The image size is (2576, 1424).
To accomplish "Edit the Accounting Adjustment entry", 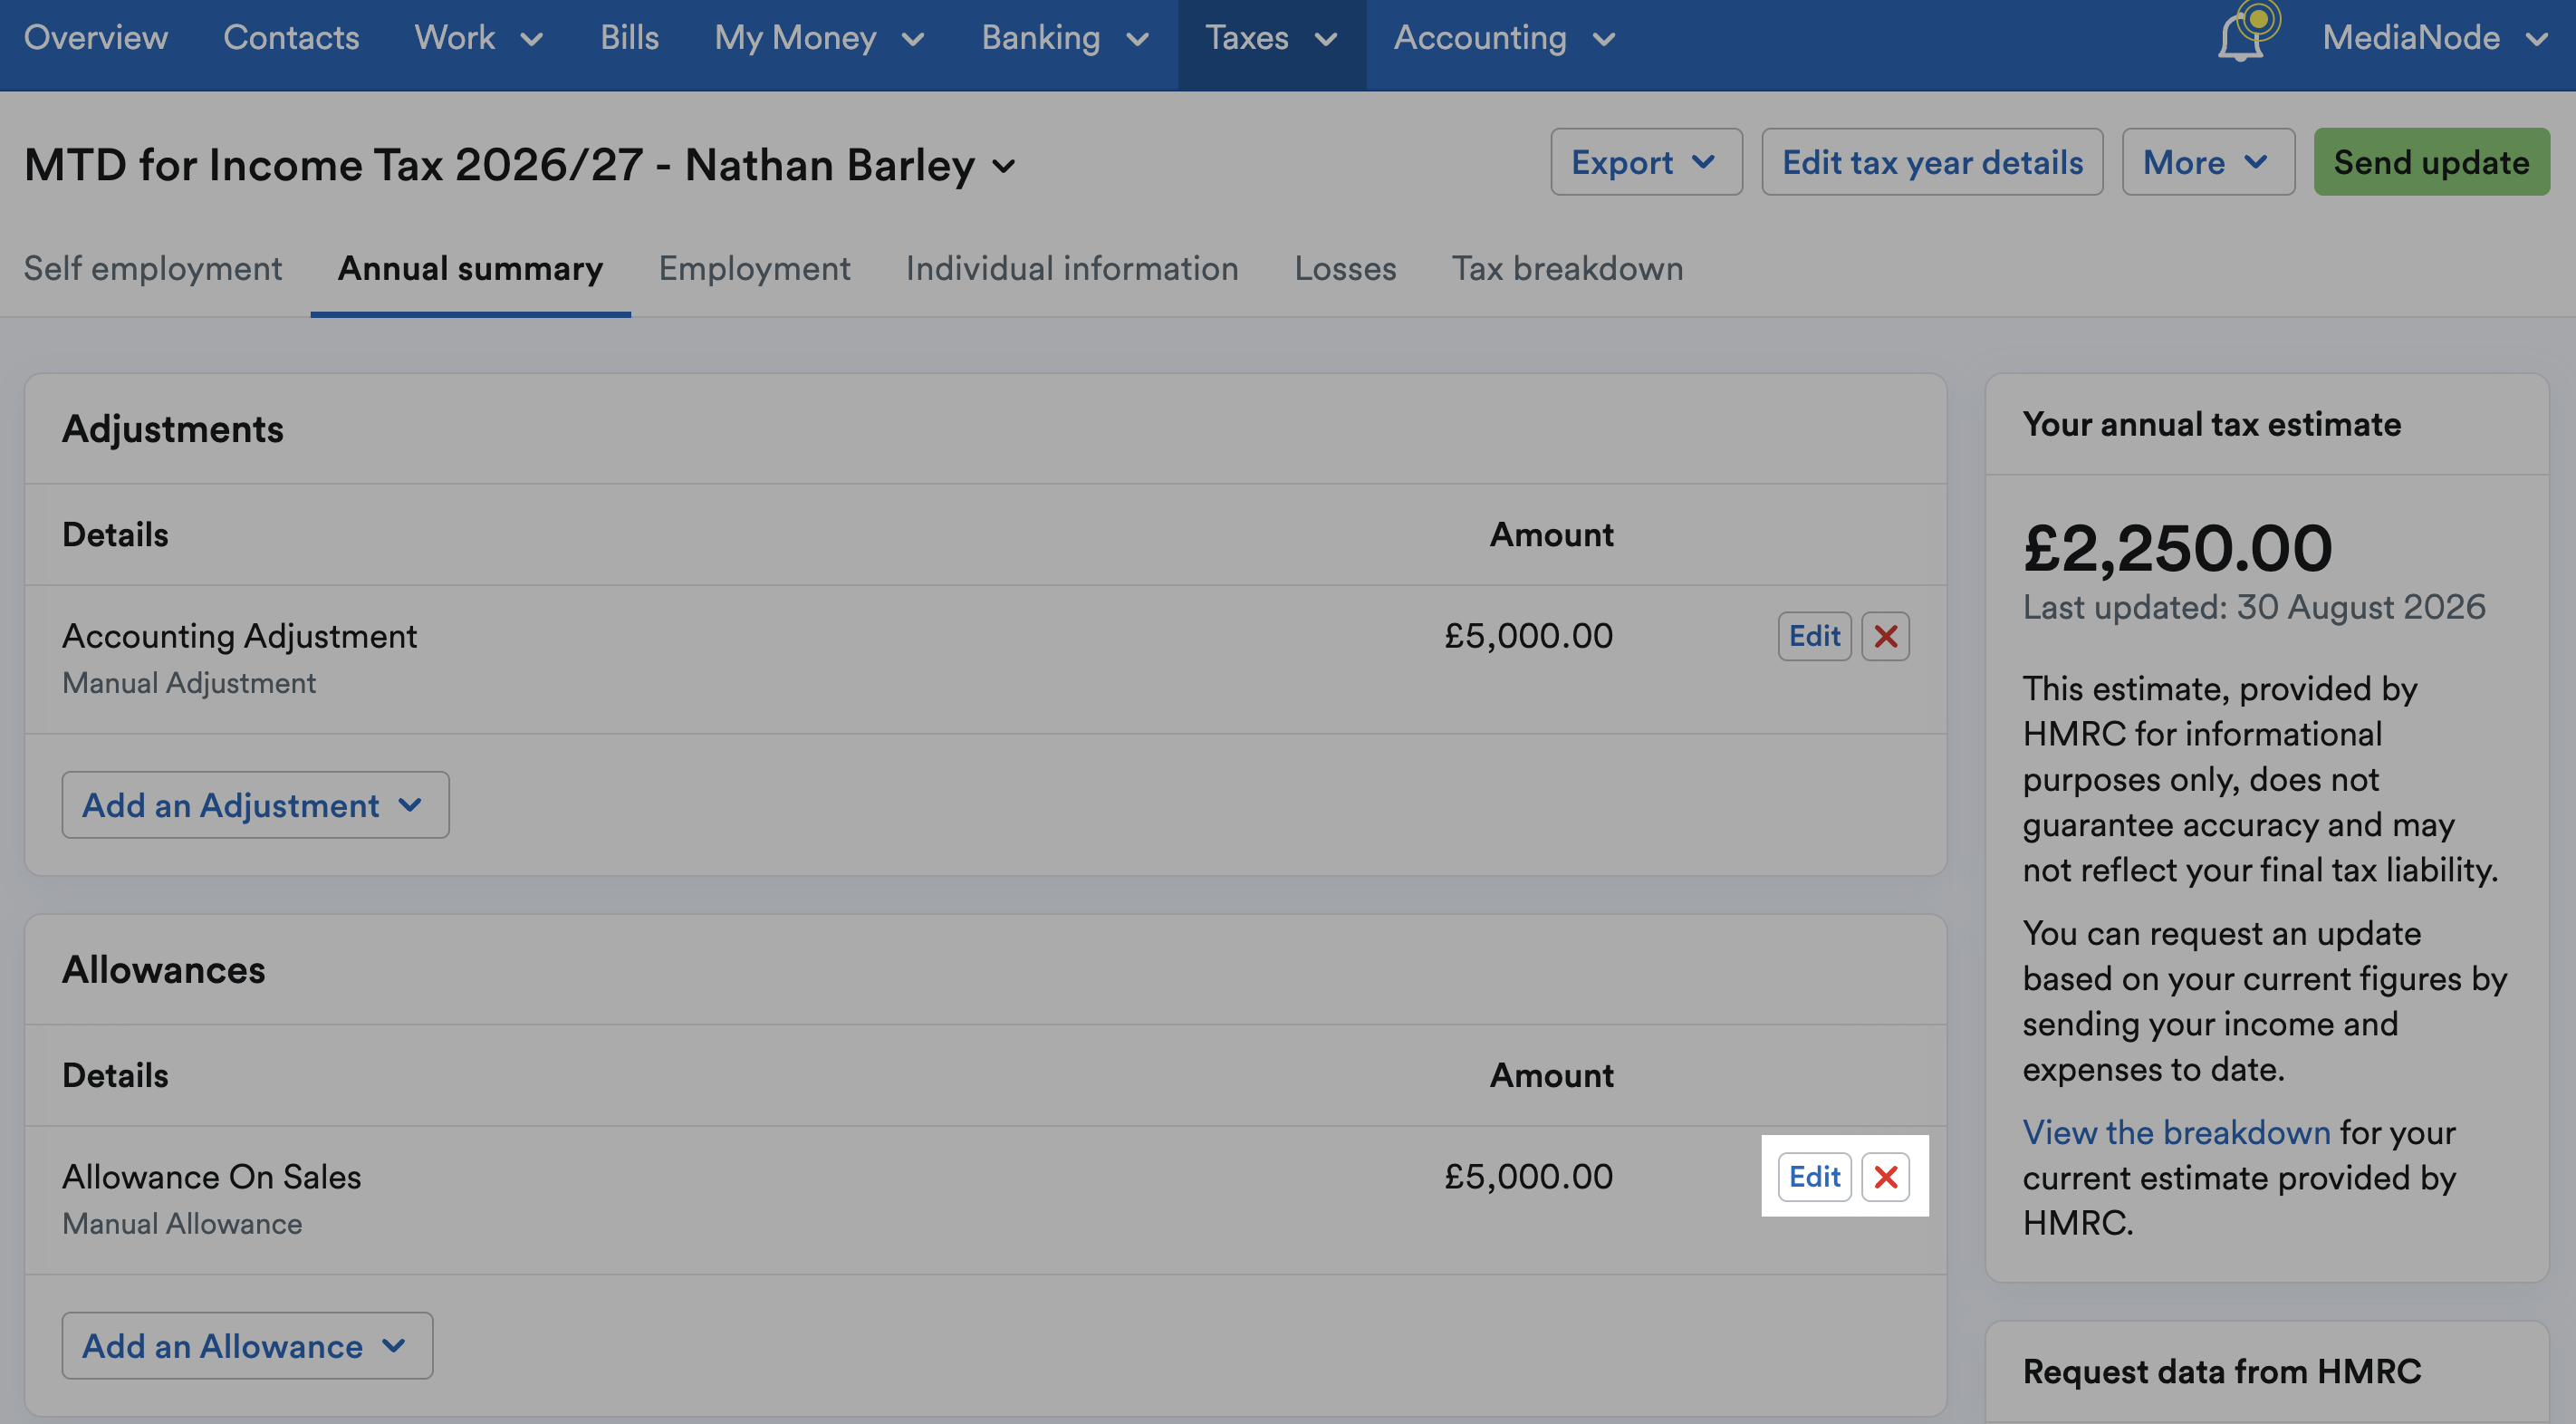I will click(1814, 636).
